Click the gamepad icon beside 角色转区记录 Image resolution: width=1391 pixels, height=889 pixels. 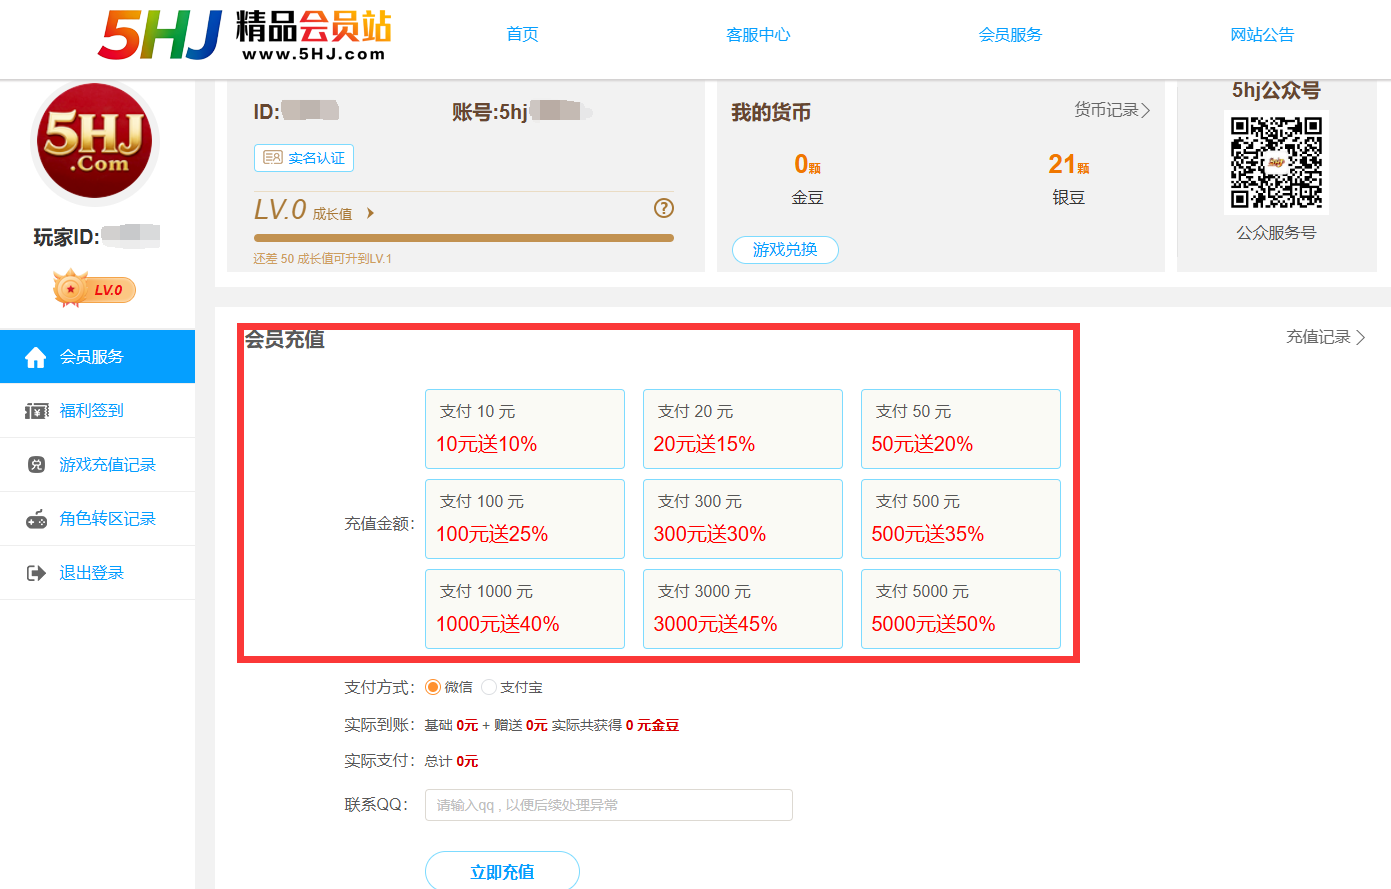[x=37, y=519]
